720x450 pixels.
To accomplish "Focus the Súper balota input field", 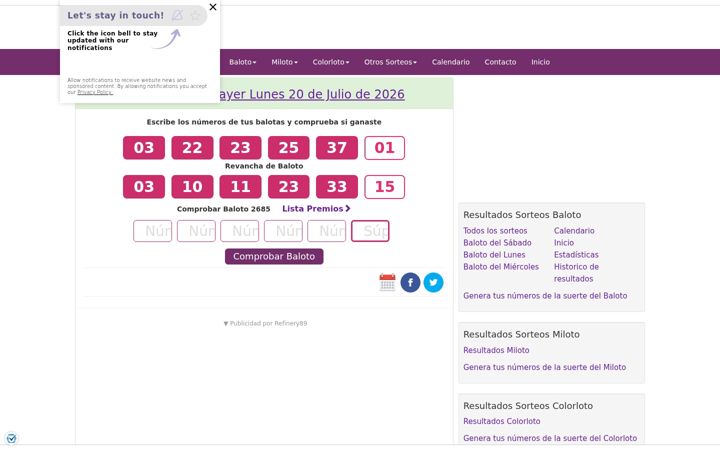I will (x=370, y=231).
